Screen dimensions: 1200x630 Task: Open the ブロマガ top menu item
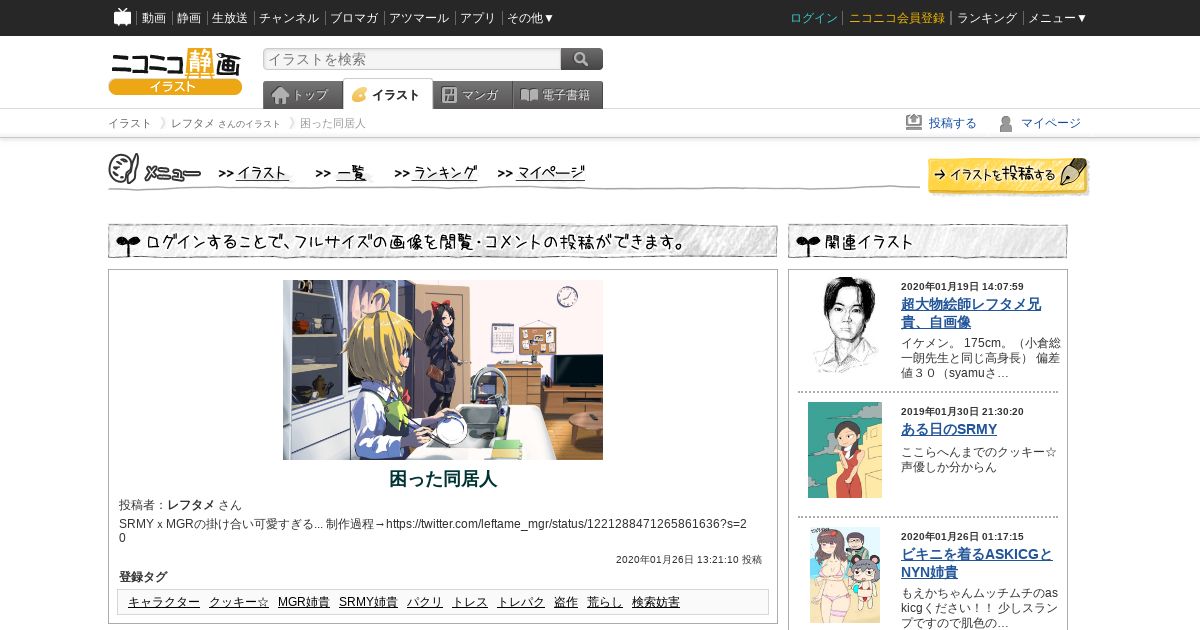[354, 18]
